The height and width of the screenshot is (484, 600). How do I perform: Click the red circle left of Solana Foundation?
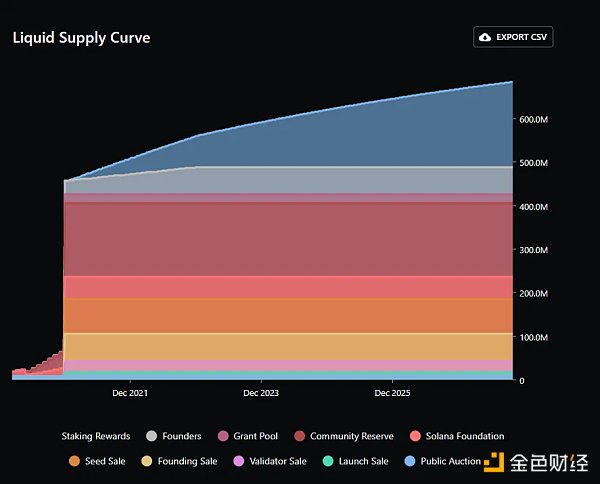[x=415, y=436]
